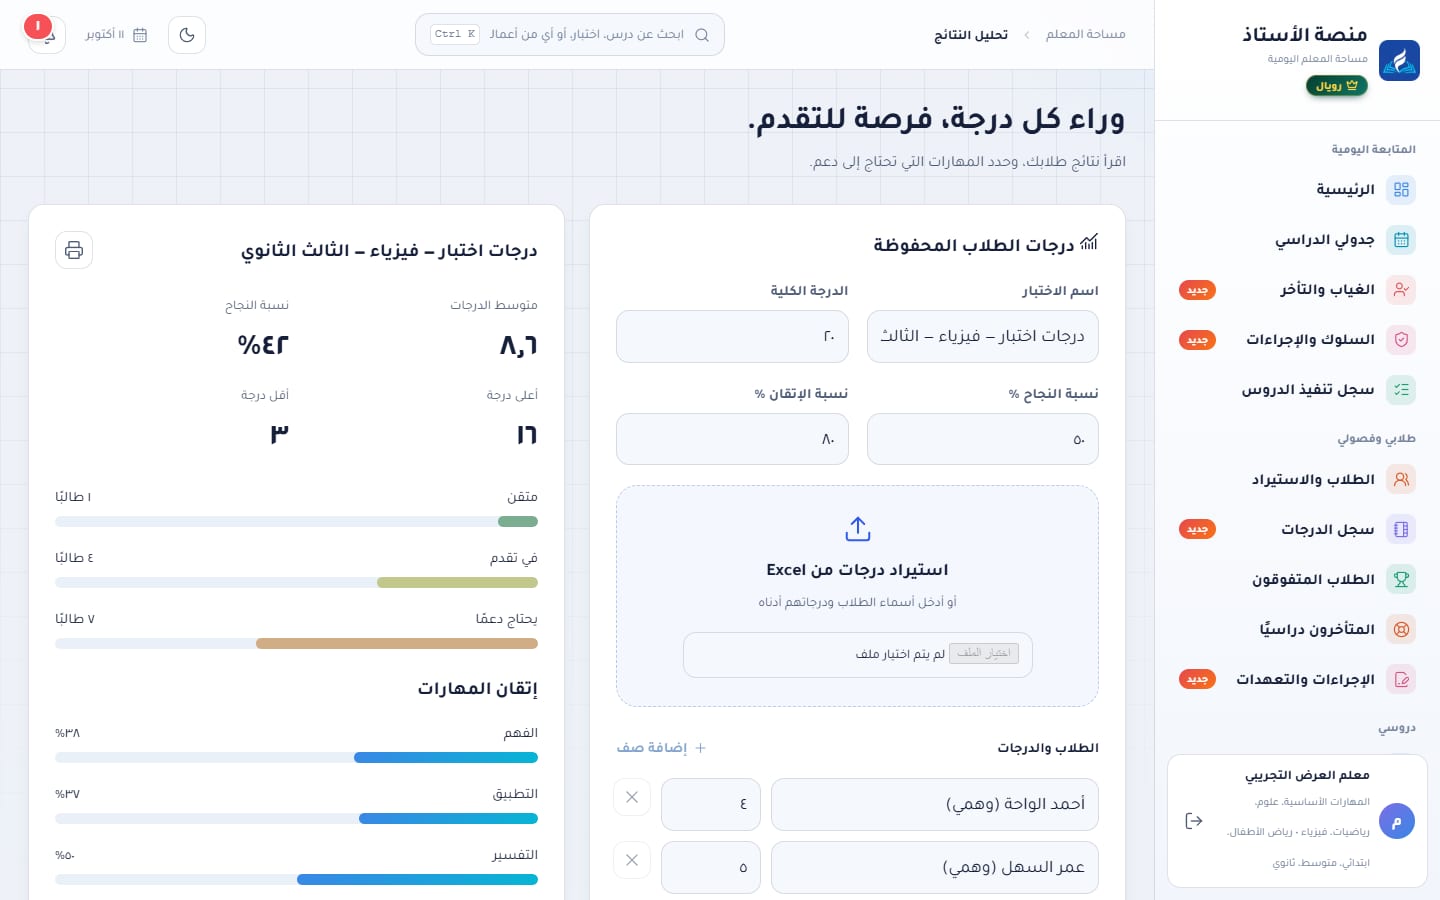Edit the عمر السهل student name field
This screenshot has height=900, width=1440.
pyautogui.click(x=935, y=867)
